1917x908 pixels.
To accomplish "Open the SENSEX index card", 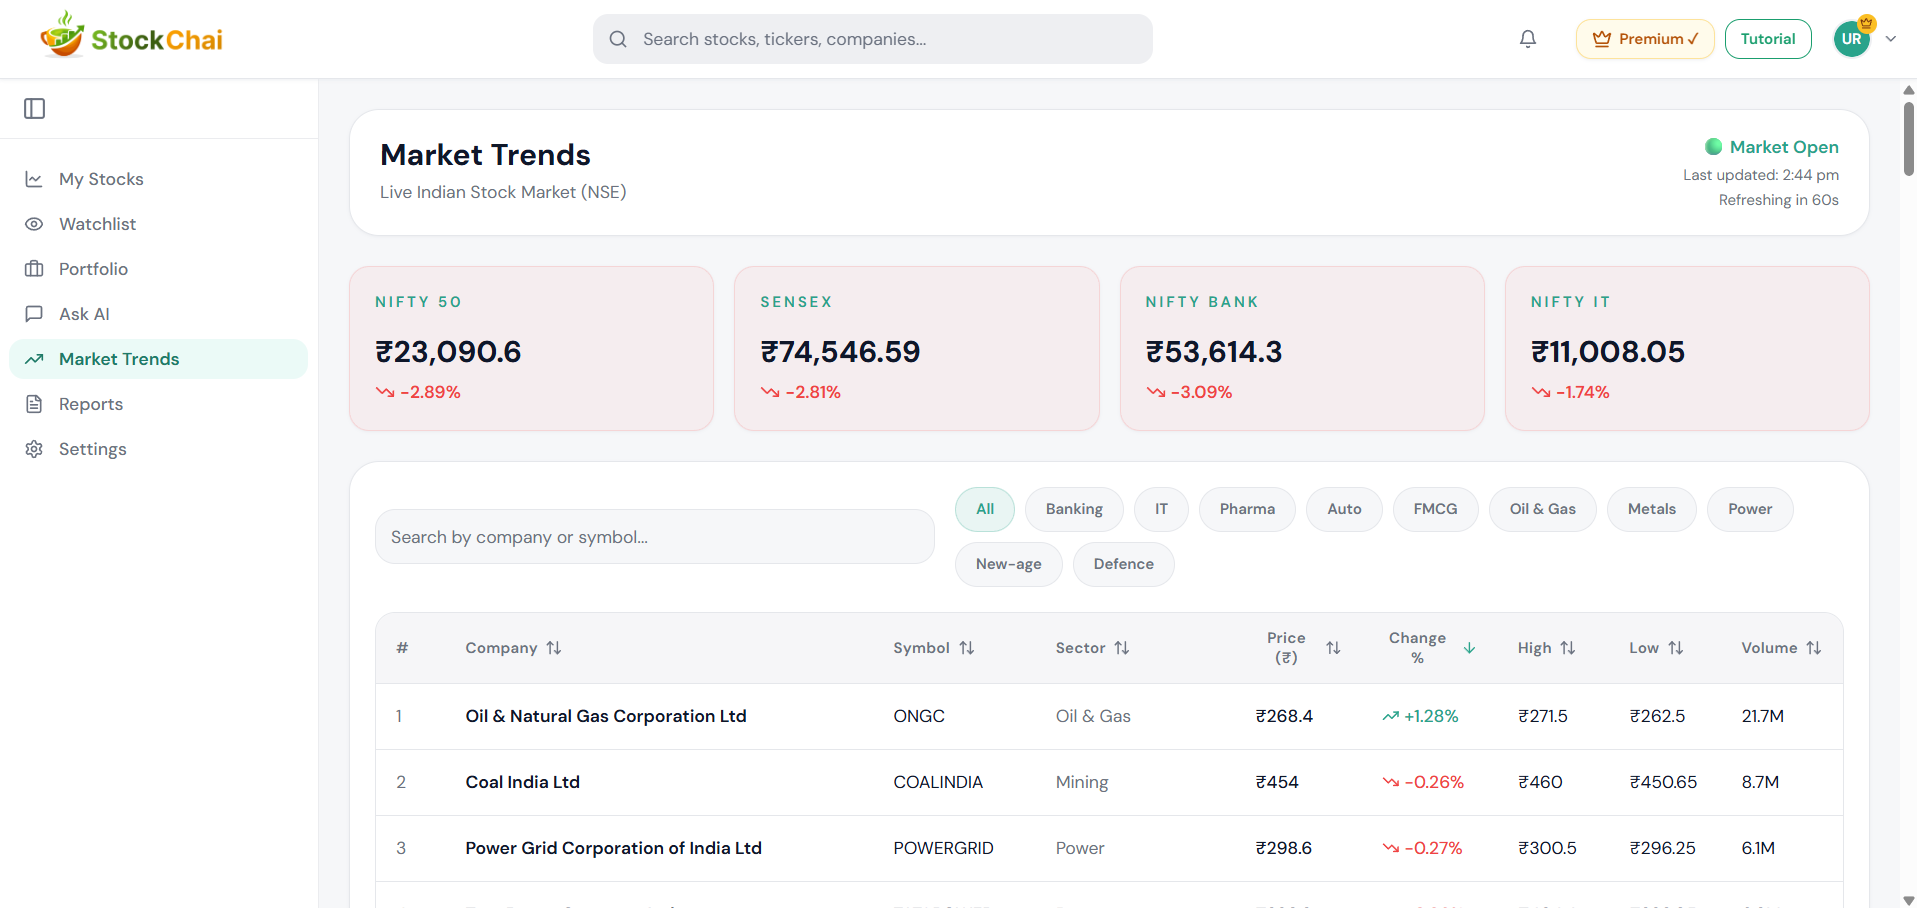I will 917,348.
